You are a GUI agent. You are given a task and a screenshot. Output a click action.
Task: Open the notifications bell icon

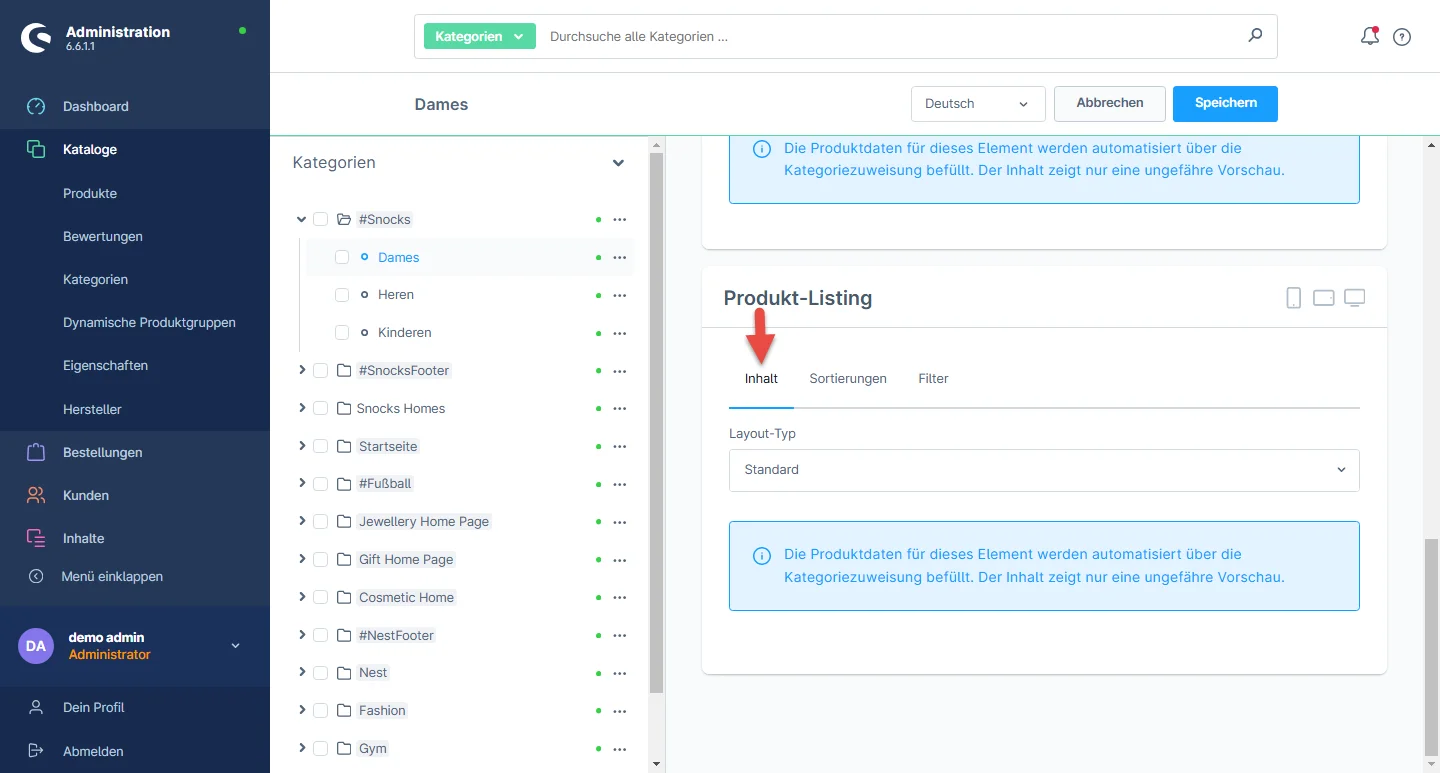pyautogui.click(x=1369, y=37)
